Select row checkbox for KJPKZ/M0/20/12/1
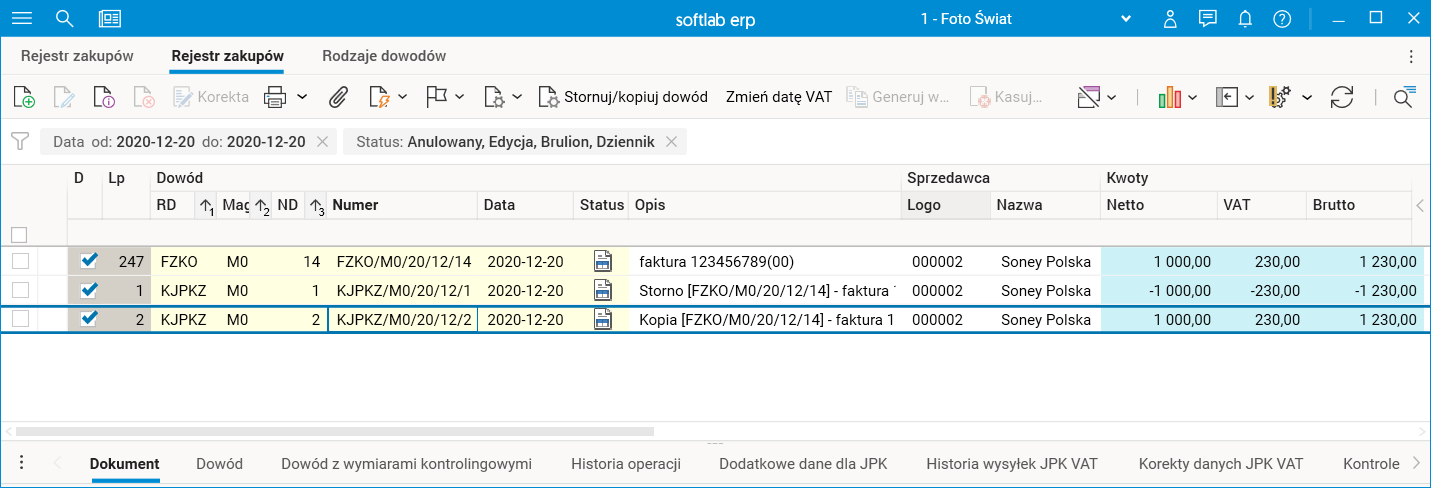The width and height of the screenshot is (1431, 488). coord(20,290)
